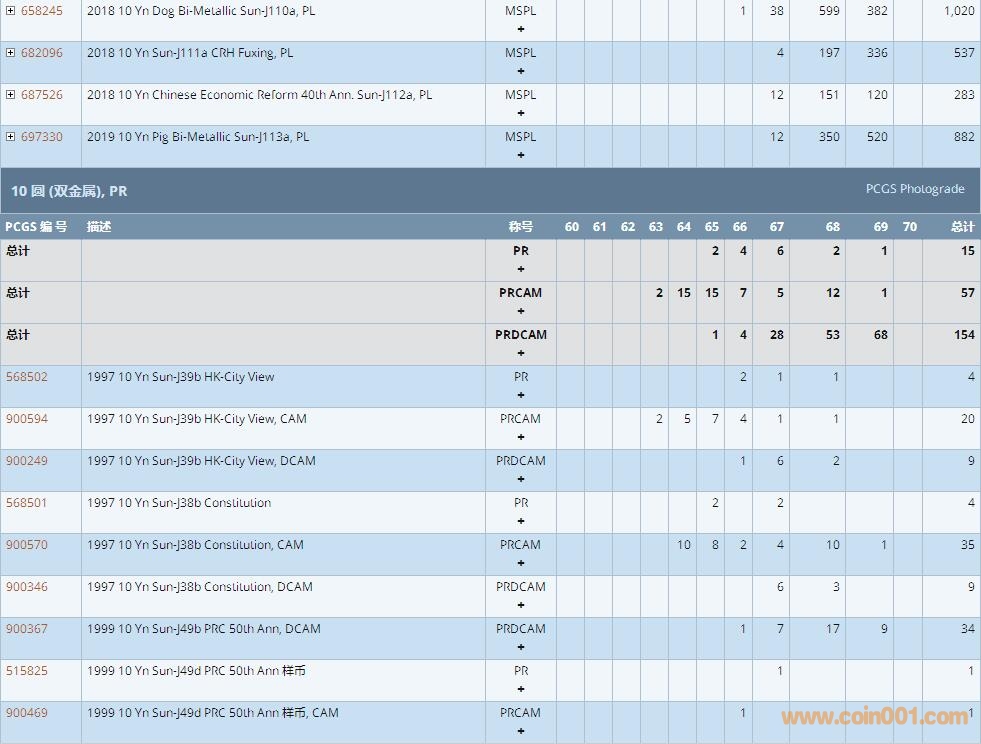
Task: Click plus icon under PRDCAM for coin 900367
Action: pyautogui.click(x=520, y=647)
